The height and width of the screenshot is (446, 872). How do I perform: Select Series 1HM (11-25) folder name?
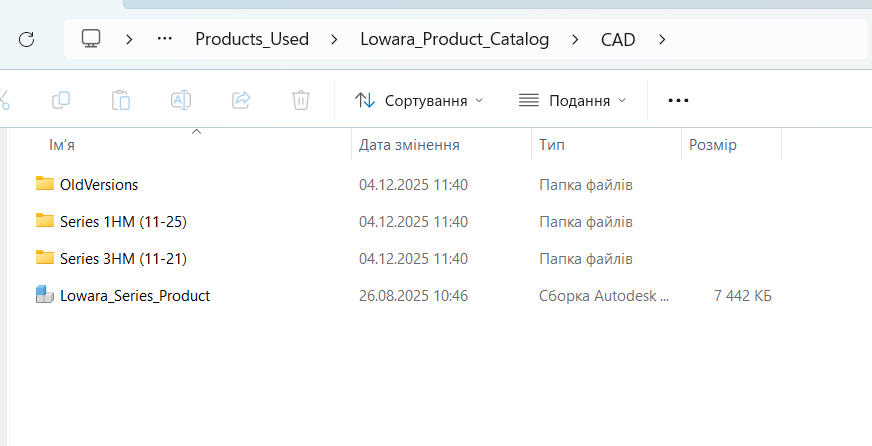point(123,222)
